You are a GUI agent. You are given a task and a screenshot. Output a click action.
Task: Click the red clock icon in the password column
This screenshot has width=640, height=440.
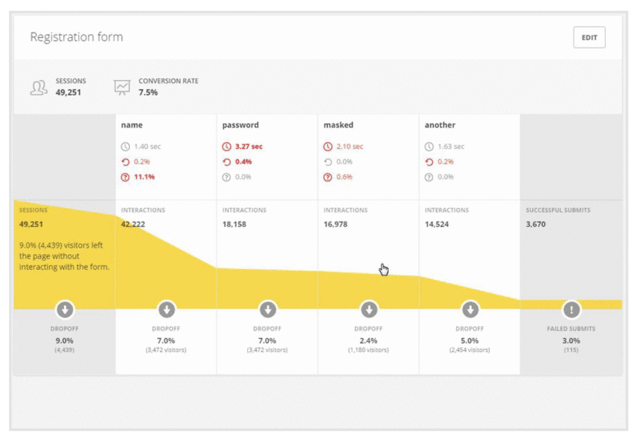227,147
